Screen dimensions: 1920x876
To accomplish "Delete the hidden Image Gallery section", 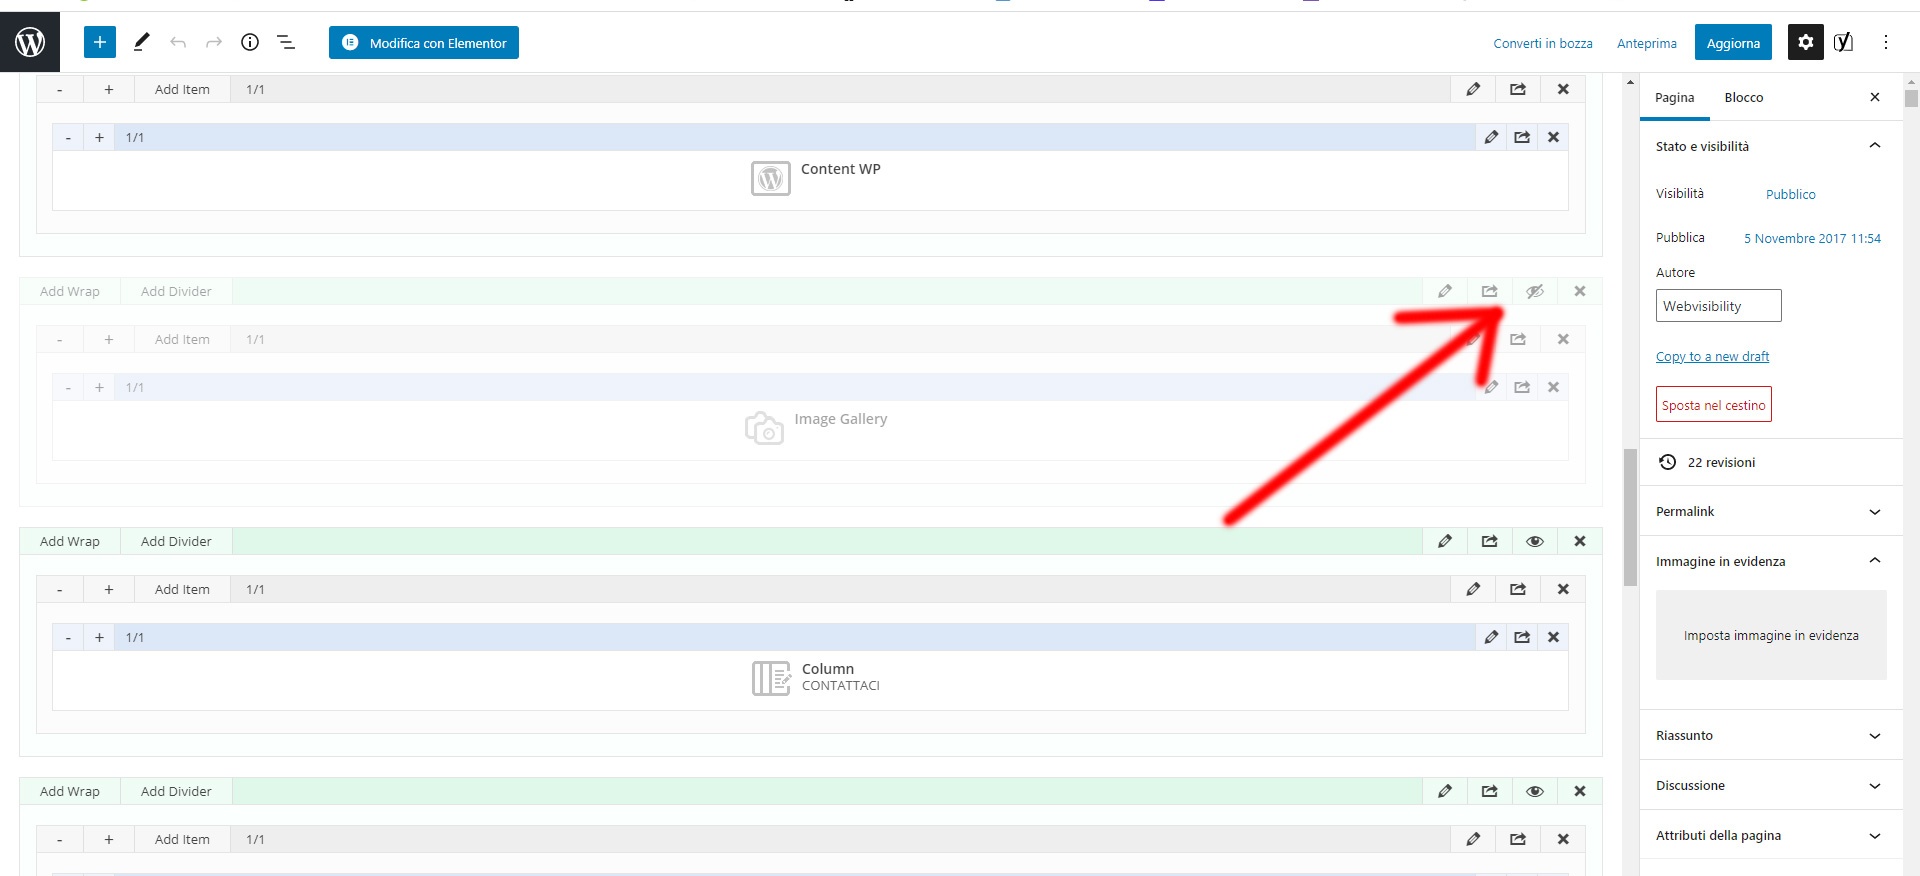I will (1580, 291).
